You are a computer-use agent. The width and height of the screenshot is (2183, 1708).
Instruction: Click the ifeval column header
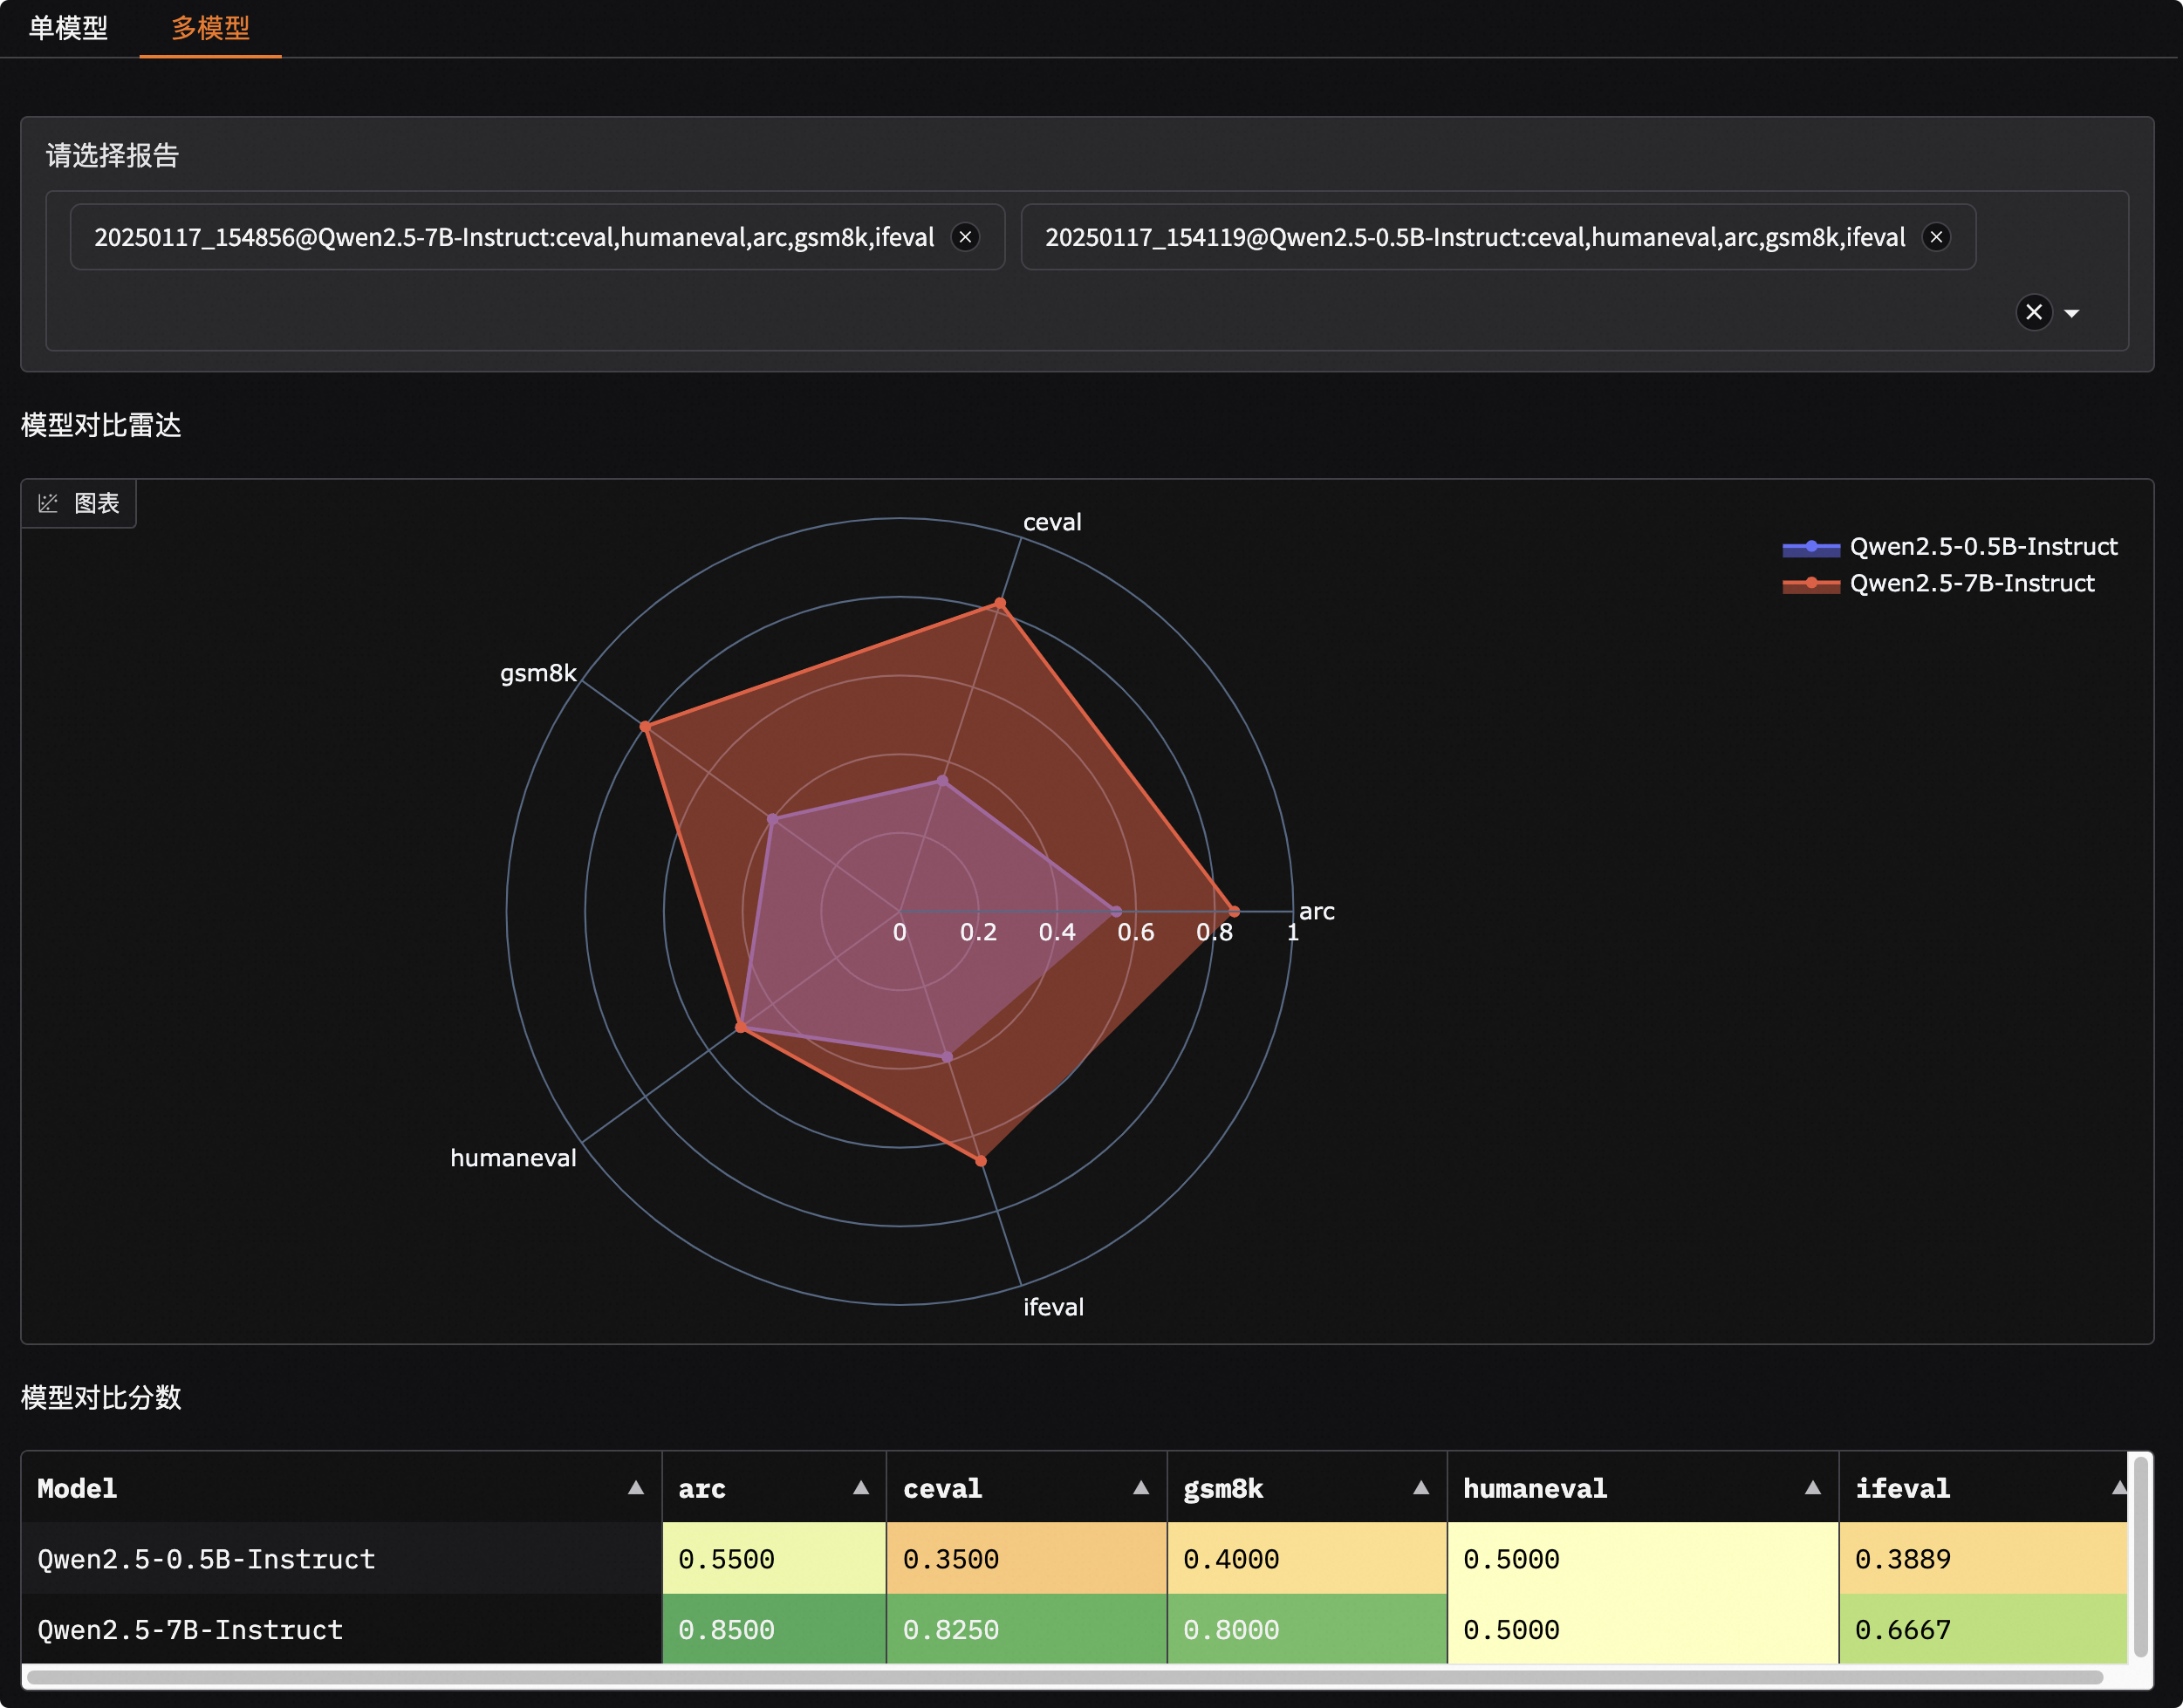tap(1902, 1488)
